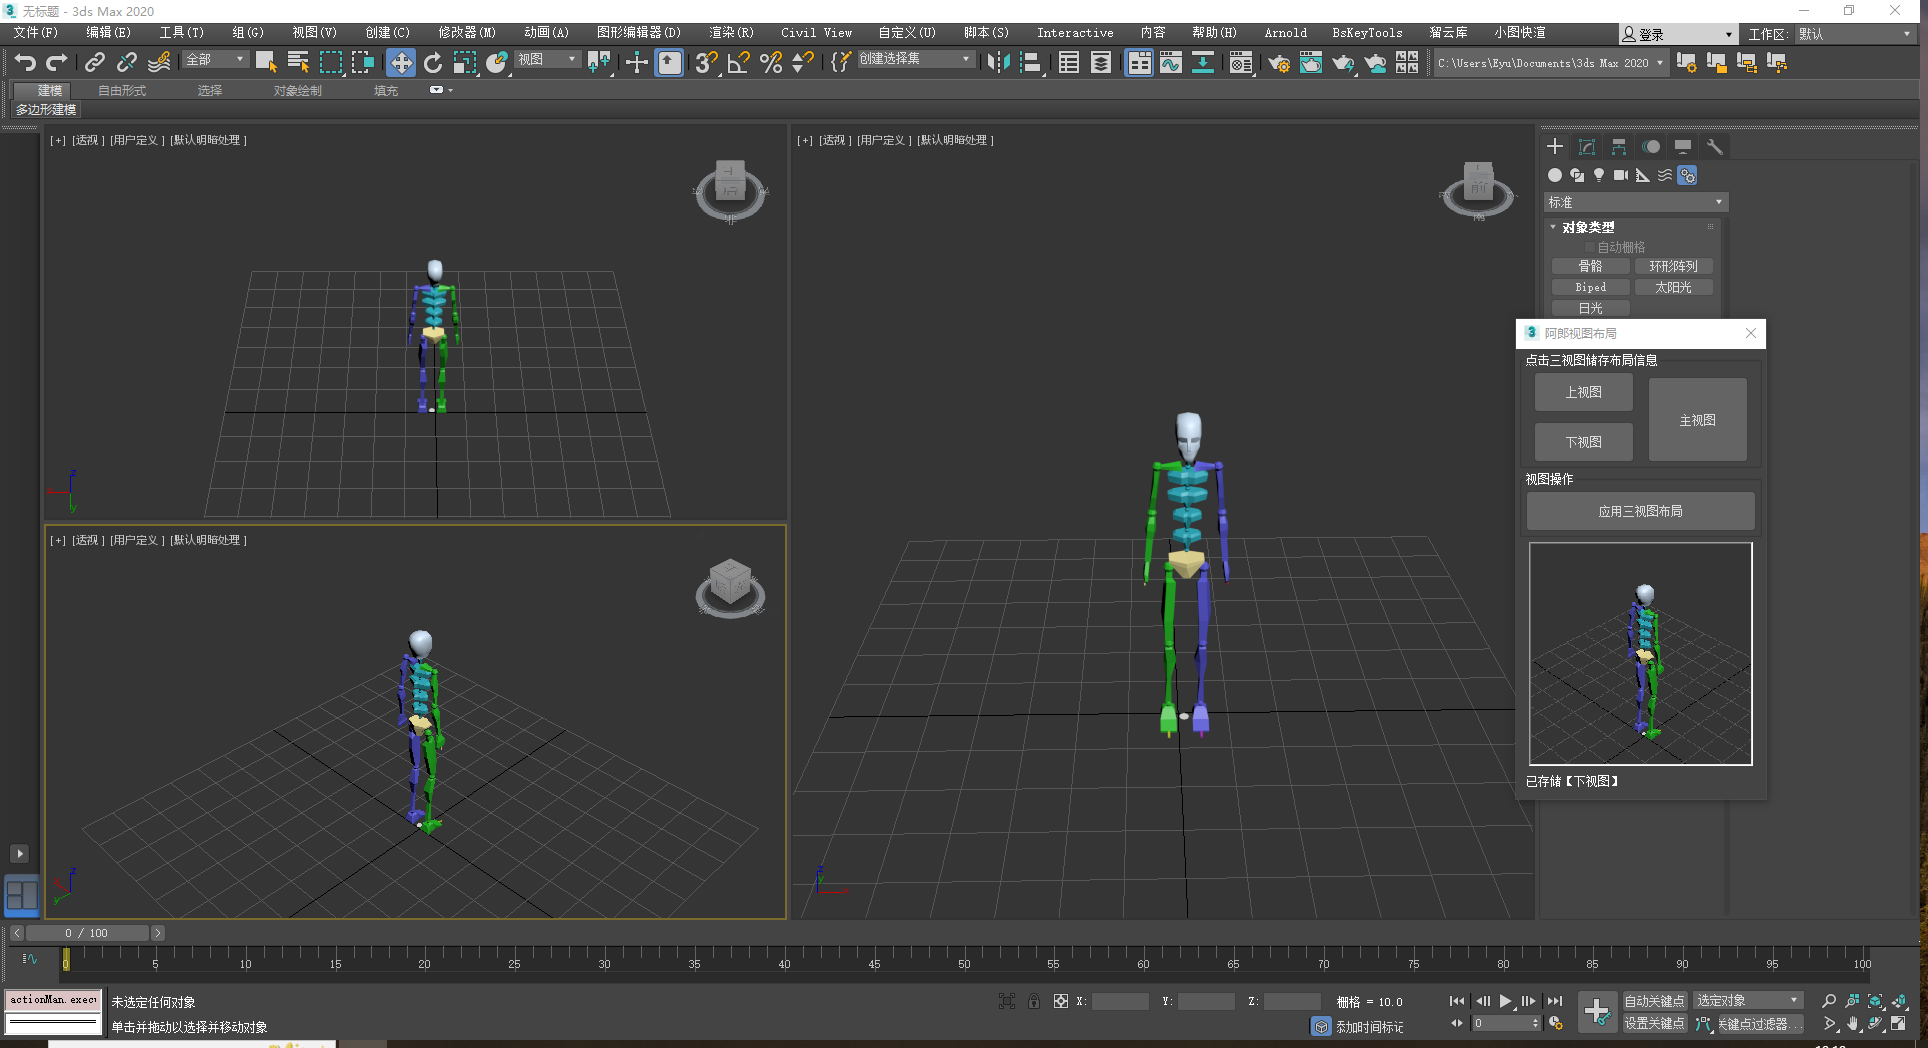Click the Utilities wrench panel icon

(x=1714, y=147)
